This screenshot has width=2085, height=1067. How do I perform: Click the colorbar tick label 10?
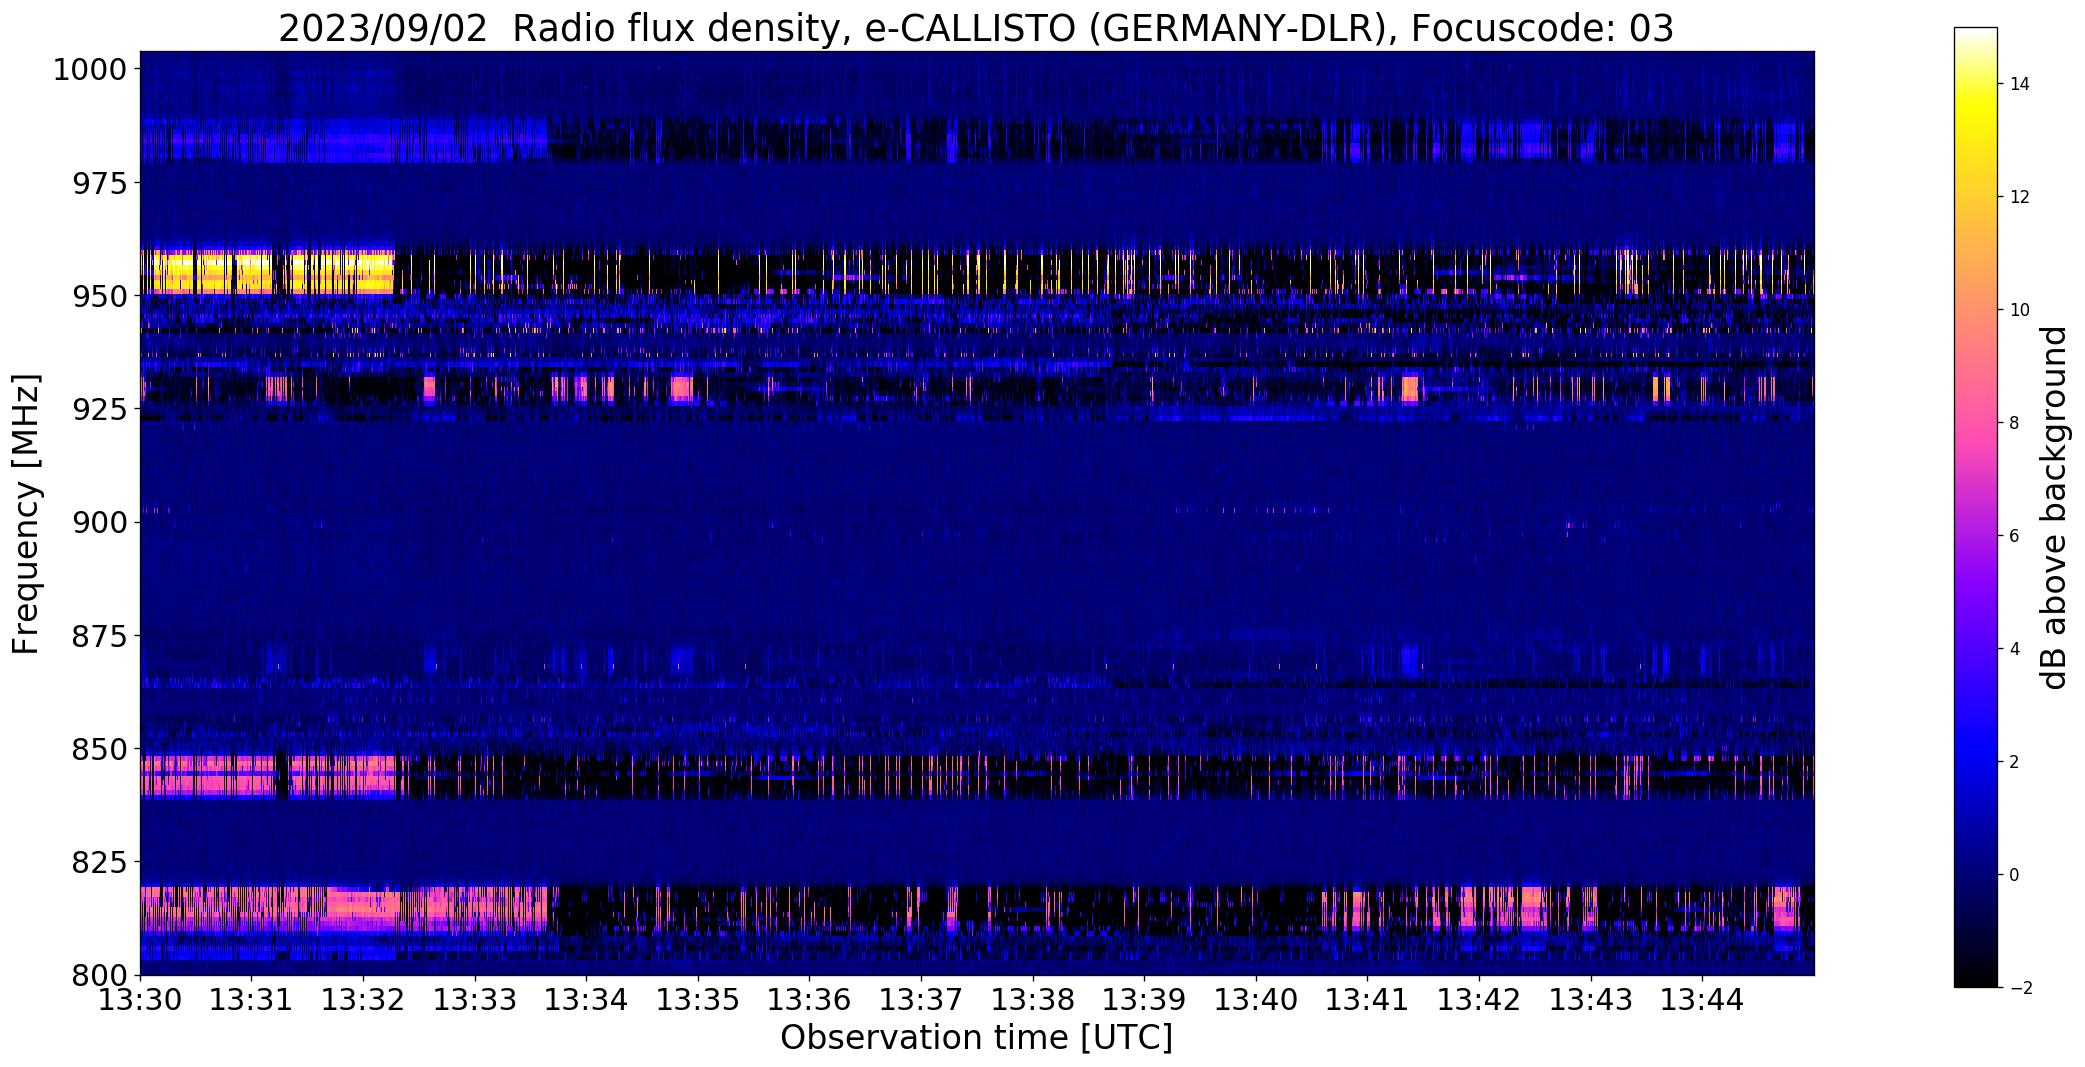(x=2020, y=310)
